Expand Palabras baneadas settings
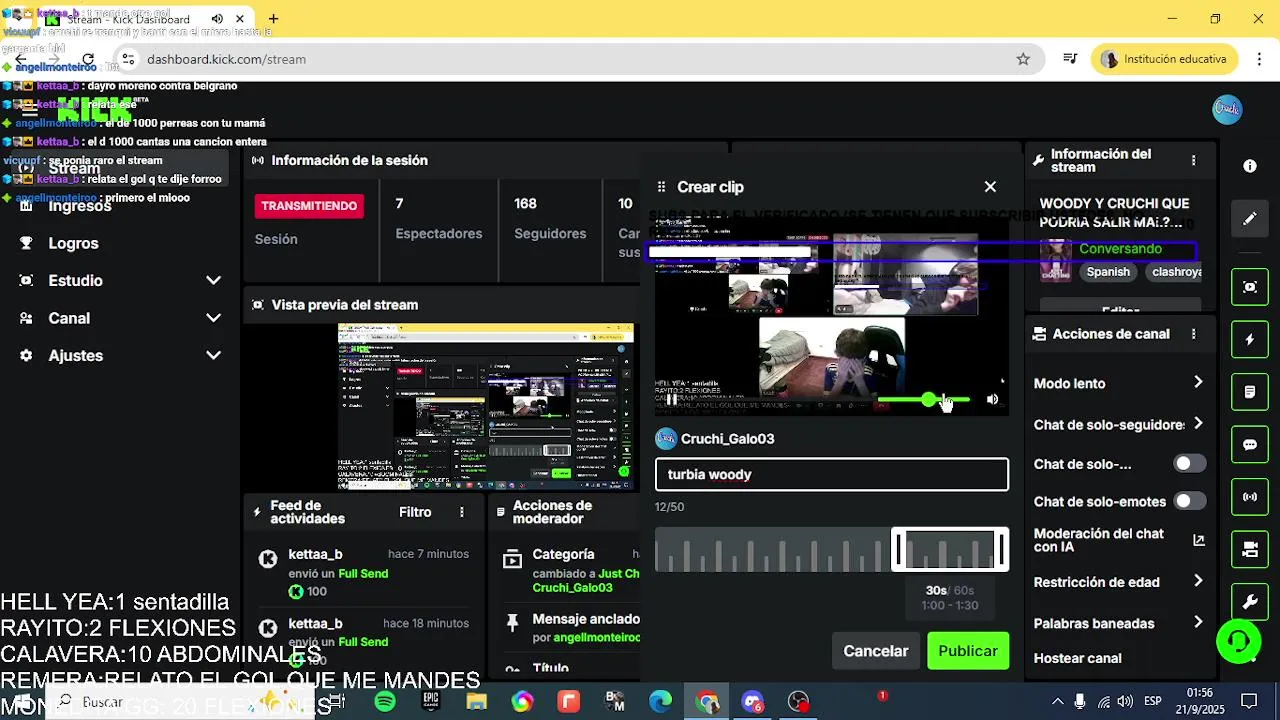This screenshot has width=1280, height=720. pyautogui.click(x=1198, y=623)
